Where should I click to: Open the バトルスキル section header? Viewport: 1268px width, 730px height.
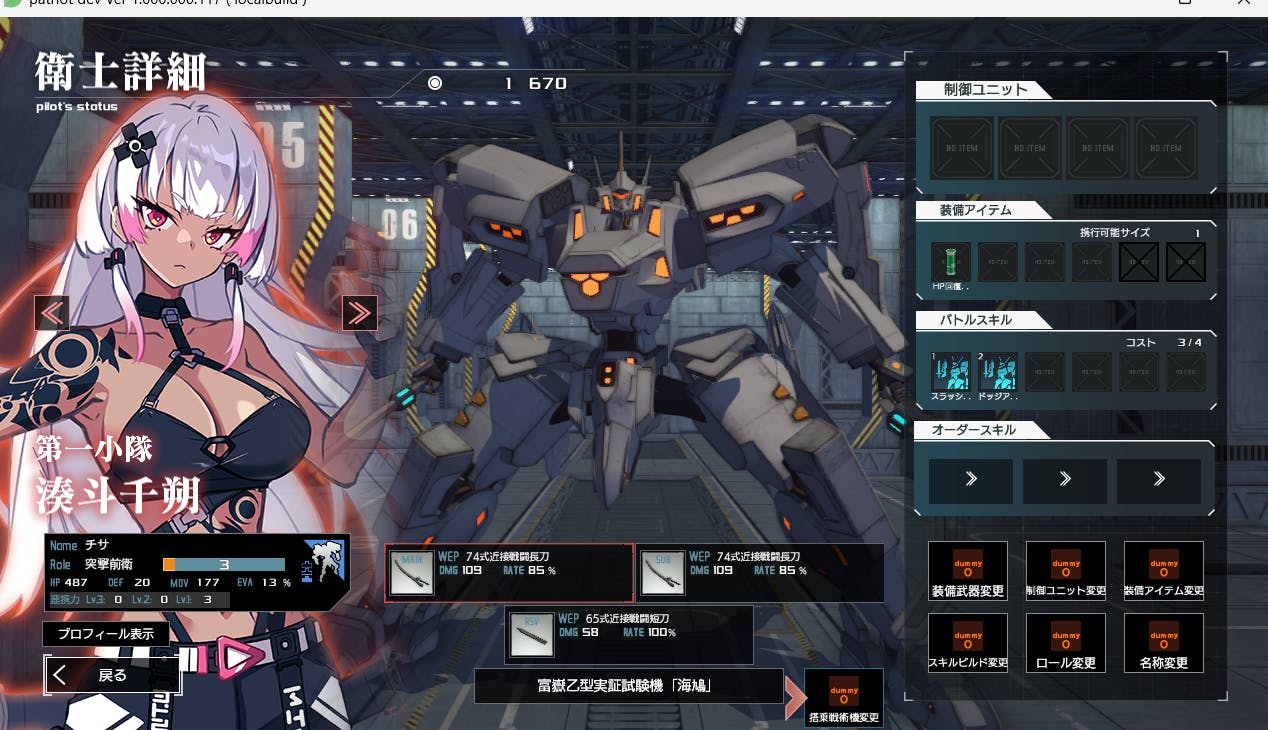click(985, 320)
